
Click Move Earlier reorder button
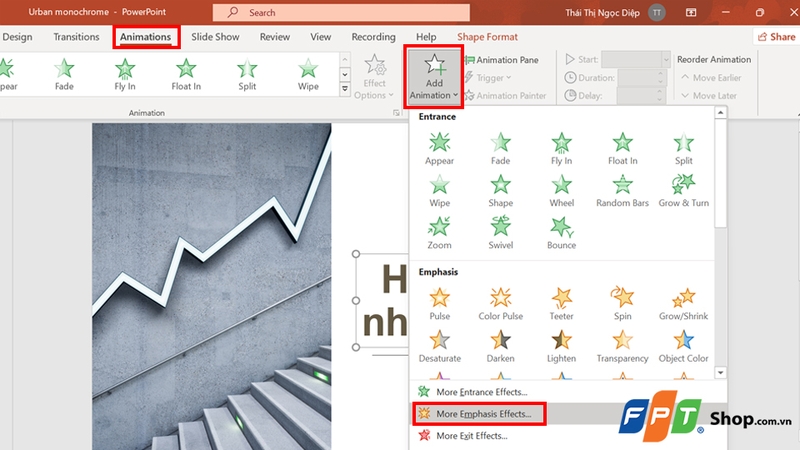(711, 78)
